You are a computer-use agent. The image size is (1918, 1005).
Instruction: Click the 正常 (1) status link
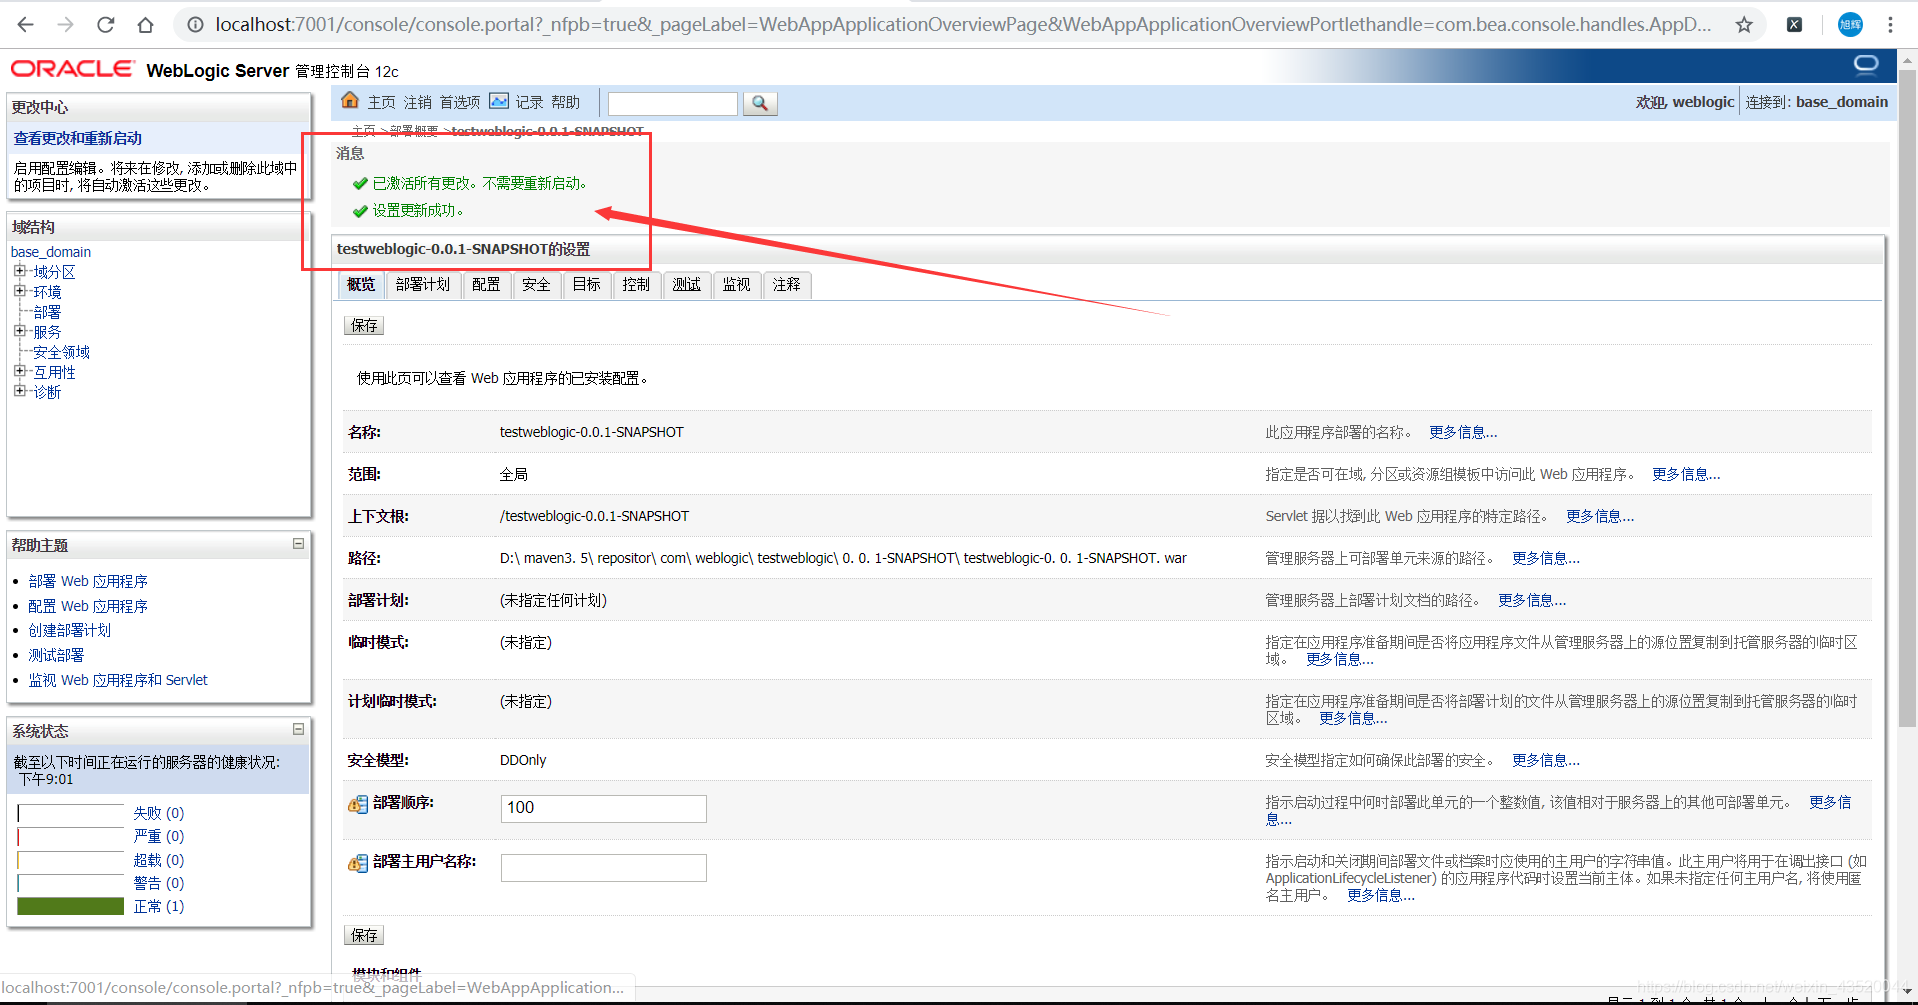click(159, 906)
